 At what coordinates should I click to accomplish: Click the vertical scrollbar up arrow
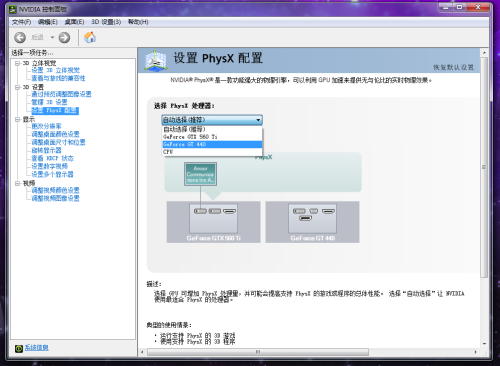[484, 53]
